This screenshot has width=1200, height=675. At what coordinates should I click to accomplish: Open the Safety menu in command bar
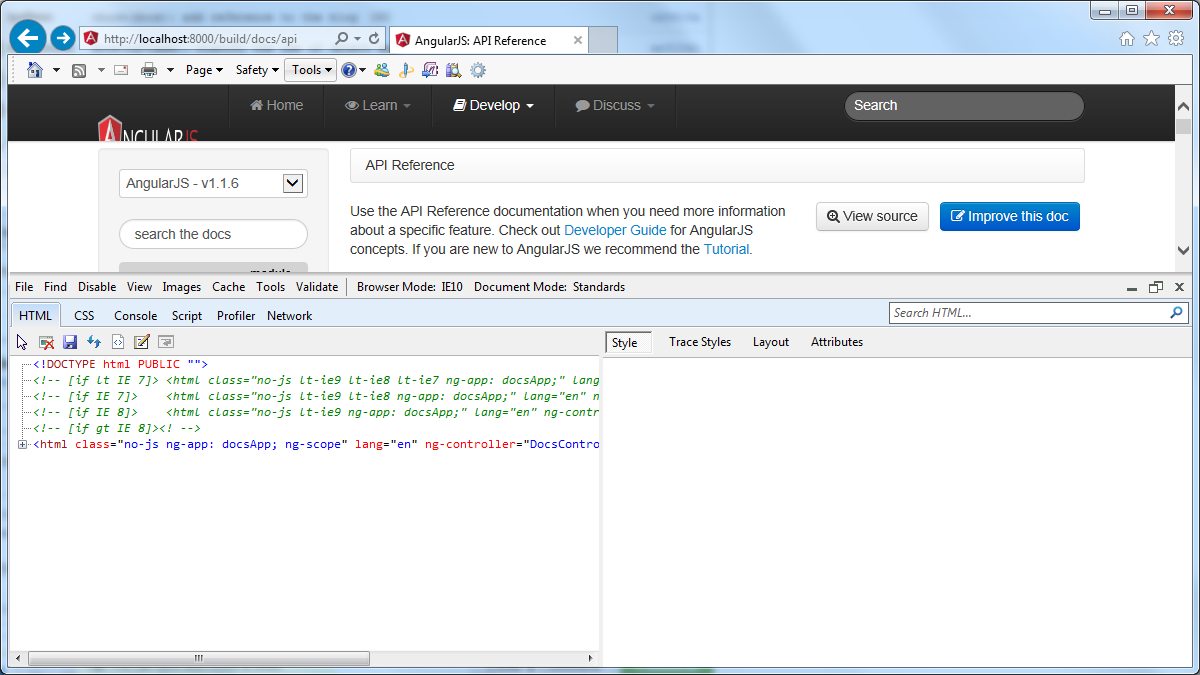(258, 70)
